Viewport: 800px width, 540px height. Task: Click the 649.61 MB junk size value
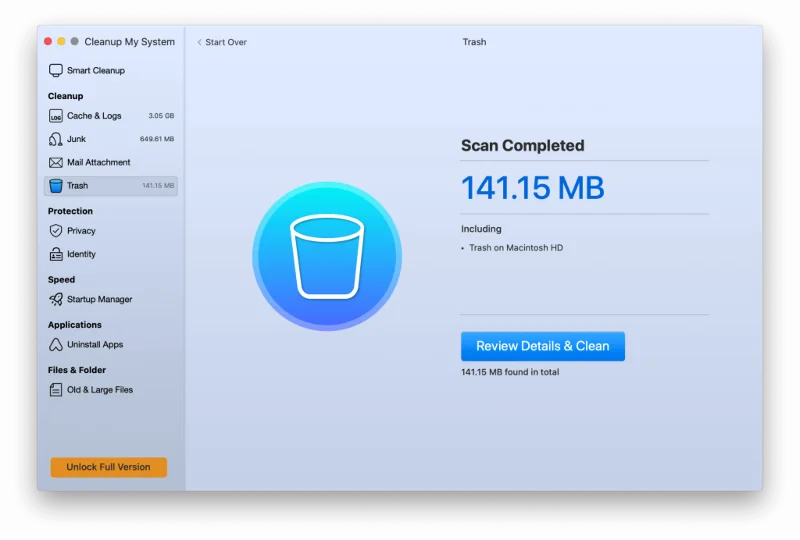(x=157, y=139)
